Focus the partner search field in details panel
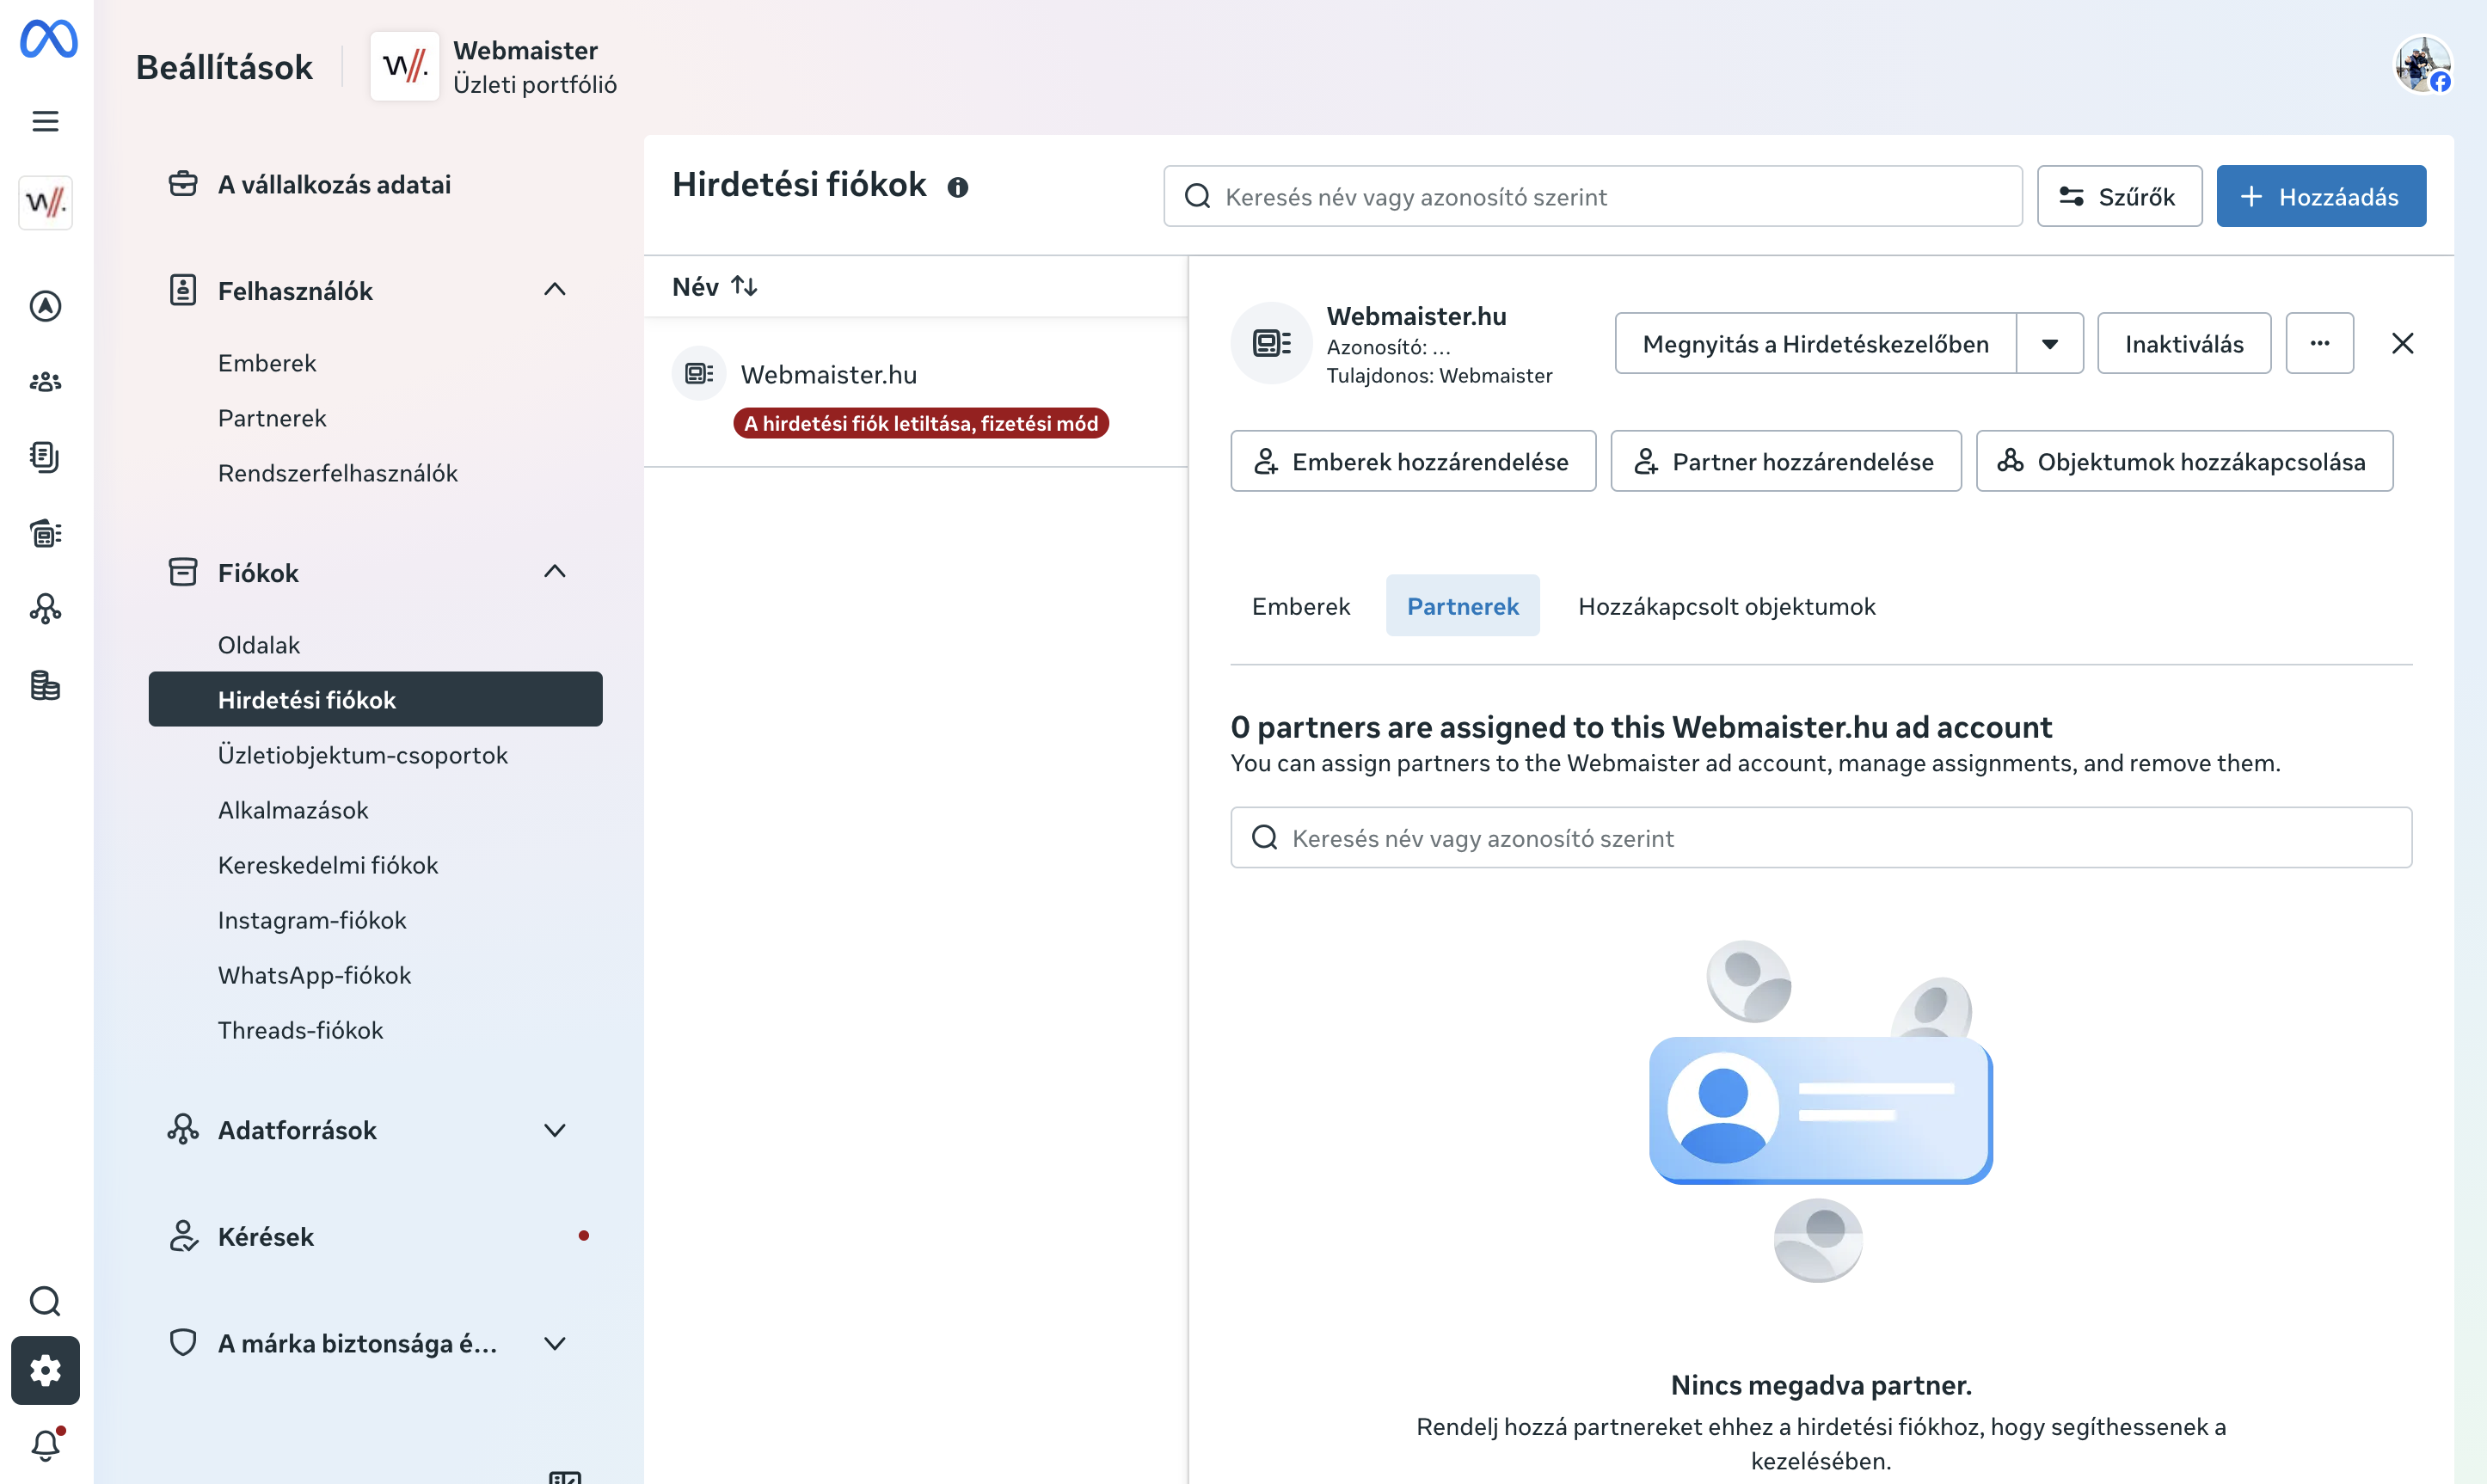The image size is (2487, 1484). (x=1821, y=837)
